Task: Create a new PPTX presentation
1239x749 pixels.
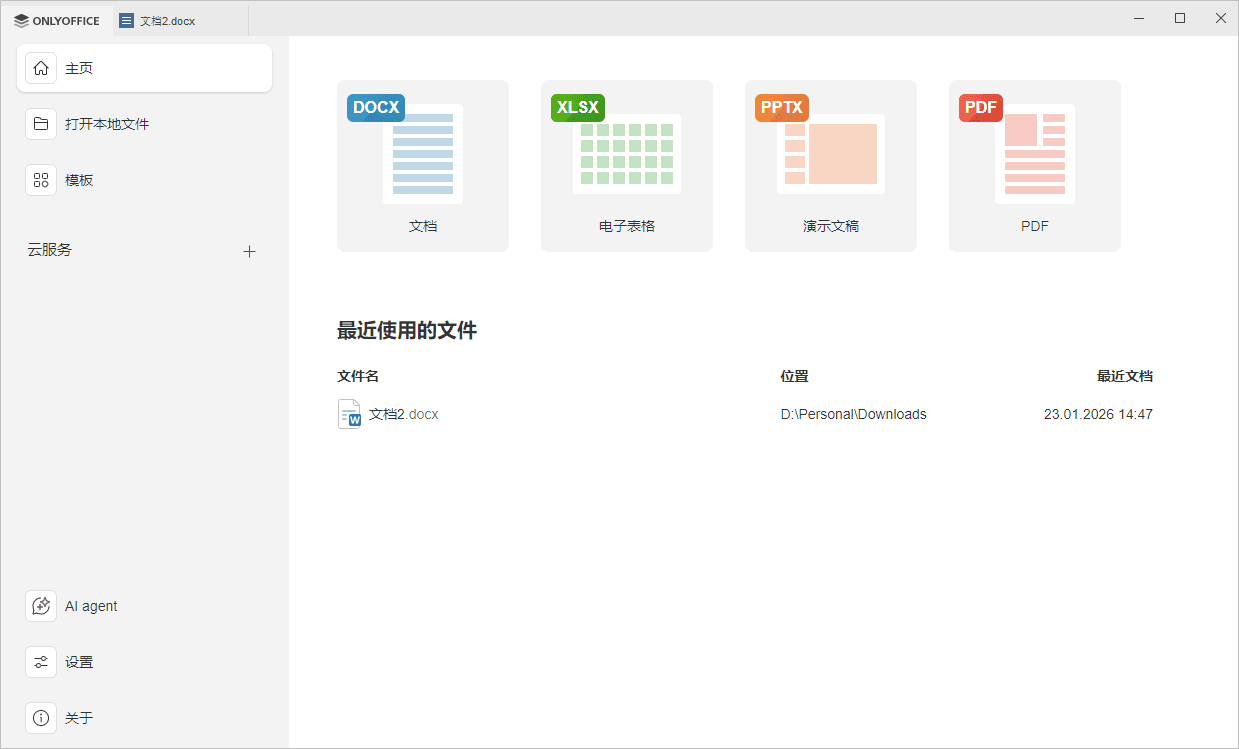Action: tap(831, 165)
